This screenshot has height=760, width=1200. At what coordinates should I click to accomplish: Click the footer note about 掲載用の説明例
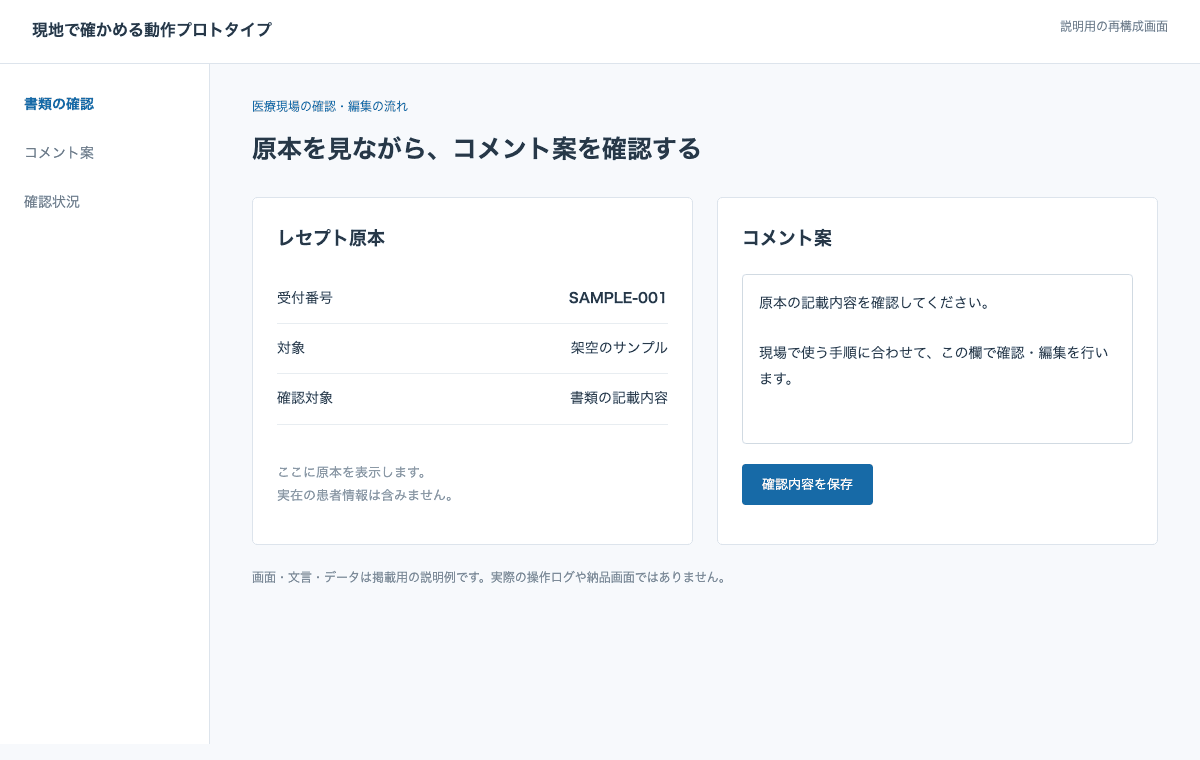click(x=490, y=577)
